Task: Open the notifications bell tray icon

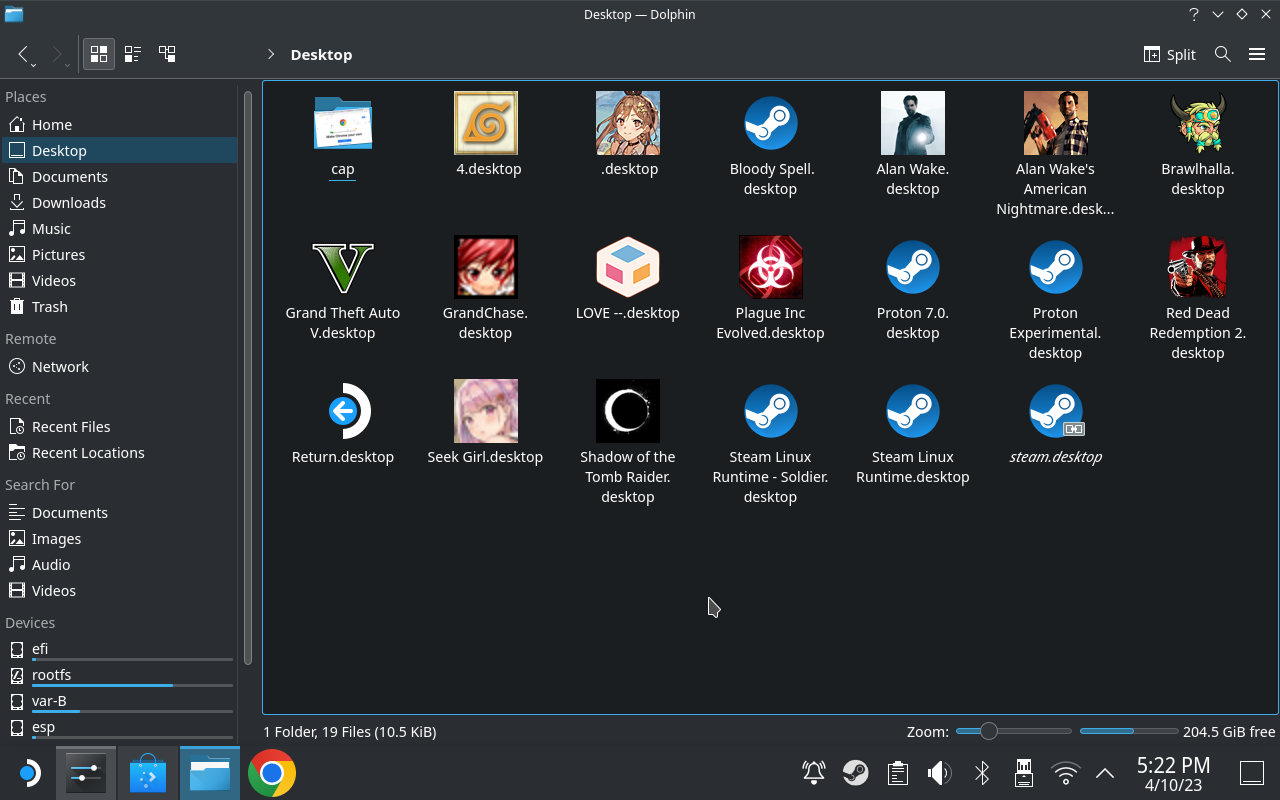Action: tap(814, 773)
